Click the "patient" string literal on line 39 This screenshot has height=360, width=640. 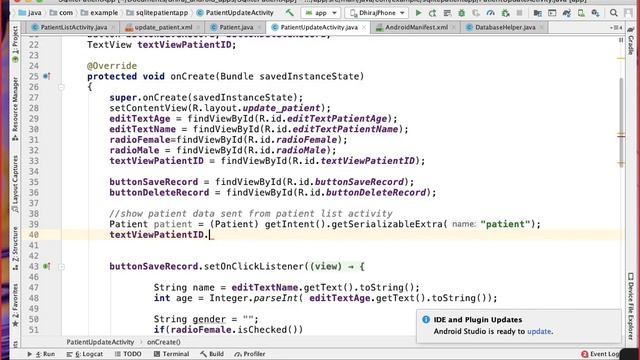pyautogui.click(x=505, y=224)
